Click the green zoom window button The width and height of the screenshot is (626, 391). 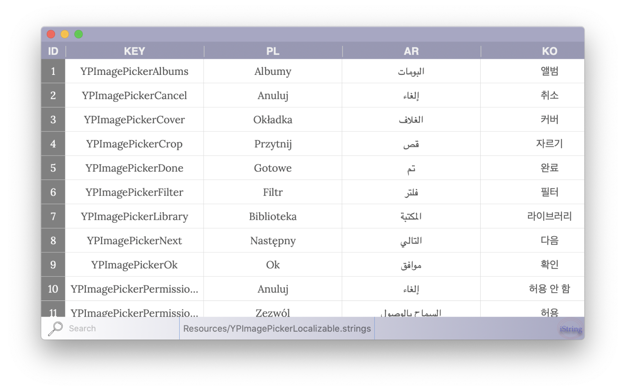[x=79, y=34]
